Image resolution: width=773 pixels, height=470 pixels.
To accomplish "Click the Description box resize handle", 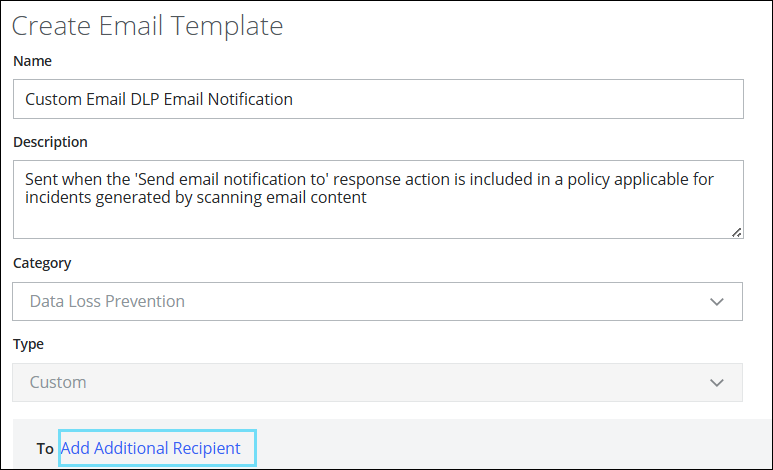I will click(736, 232).
